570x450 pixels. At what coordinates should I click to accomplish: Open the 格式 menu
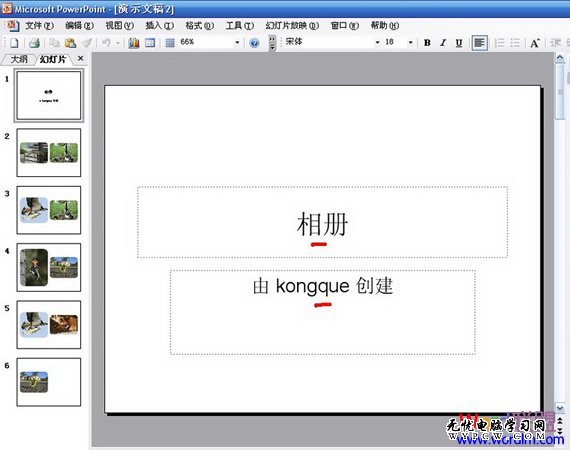click(x=200, y=25)
